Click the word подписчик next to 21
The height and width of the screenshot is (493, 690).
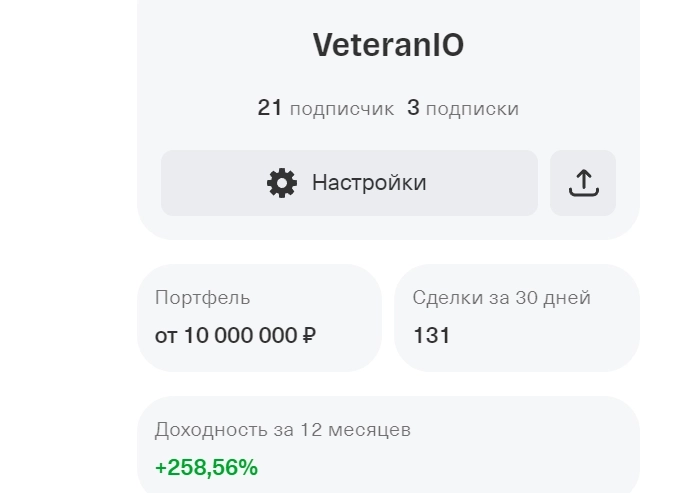pos(341,109)
